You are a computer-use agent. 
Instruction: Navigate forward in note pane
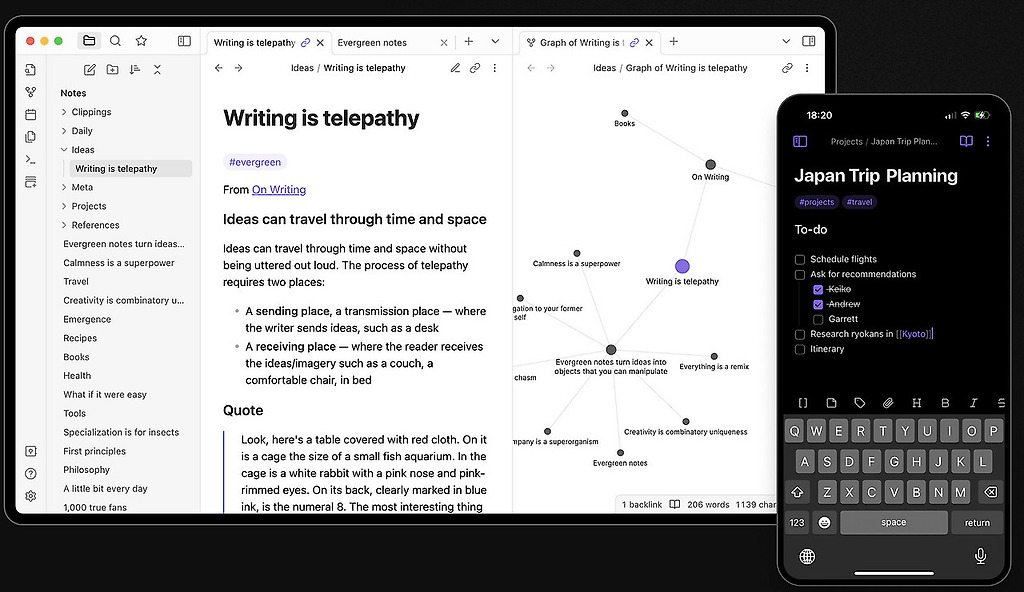[x=238, y=68]
